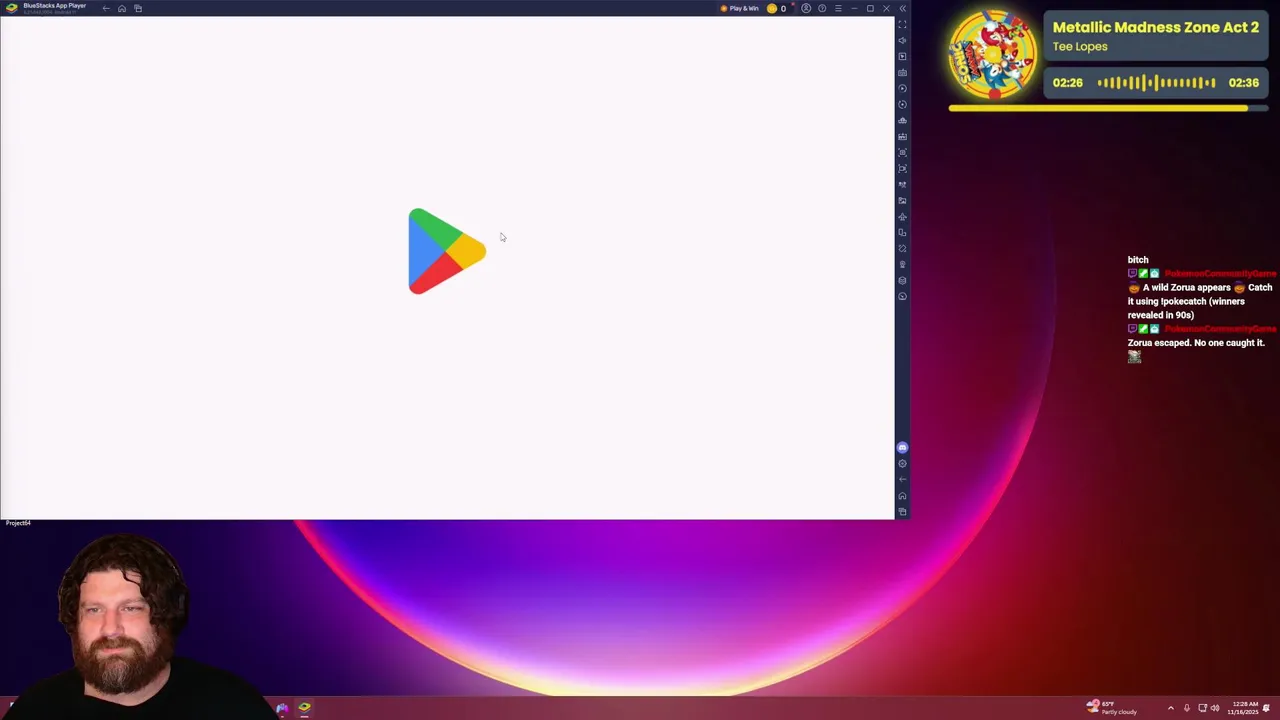The width and height of the screenshot is (1280, 720).
Task: Open the Discord icon in the side toolbar
Action: click(902, 447)
